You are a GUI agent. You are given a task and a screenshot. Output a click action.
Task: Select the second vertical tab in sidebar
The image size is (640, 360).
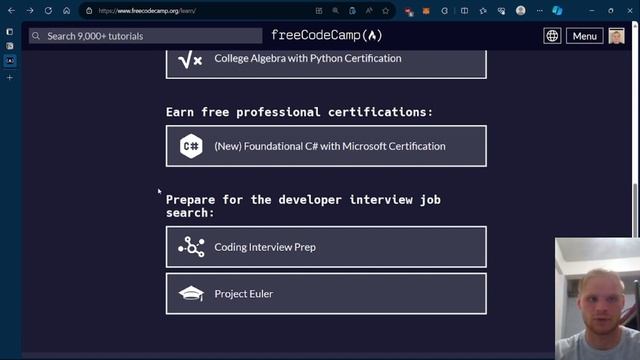click(10, 46)
